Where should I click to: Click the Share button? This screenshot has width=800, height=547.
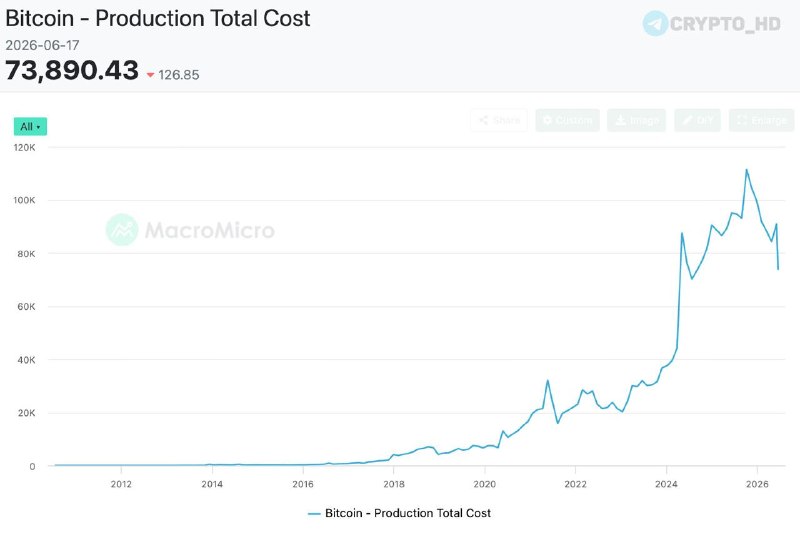tap(499, 120)
